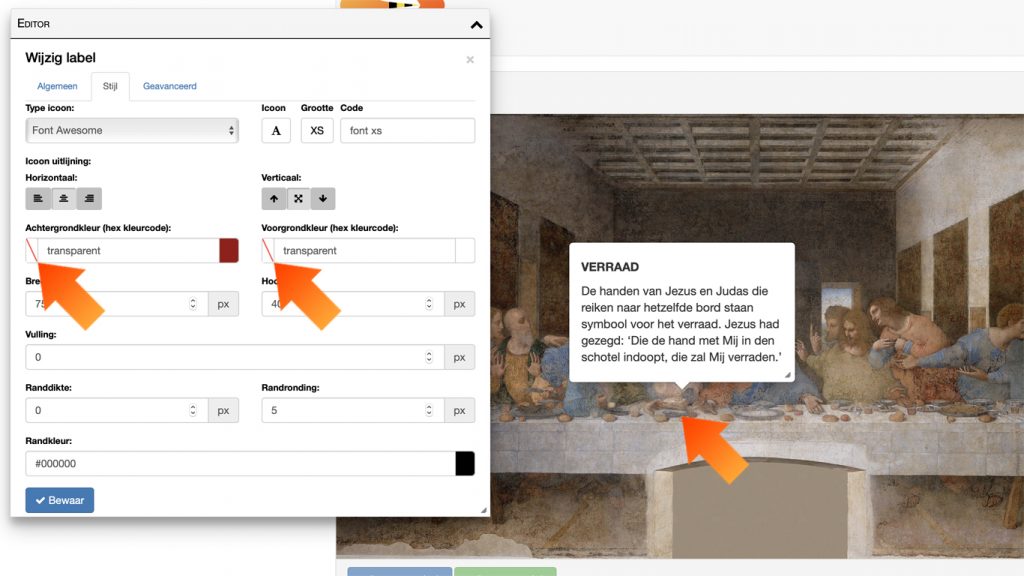Screen dimensions: 1024x576
Task: Edit the Achtergrondkleur hex field
Action: point(129,251)
